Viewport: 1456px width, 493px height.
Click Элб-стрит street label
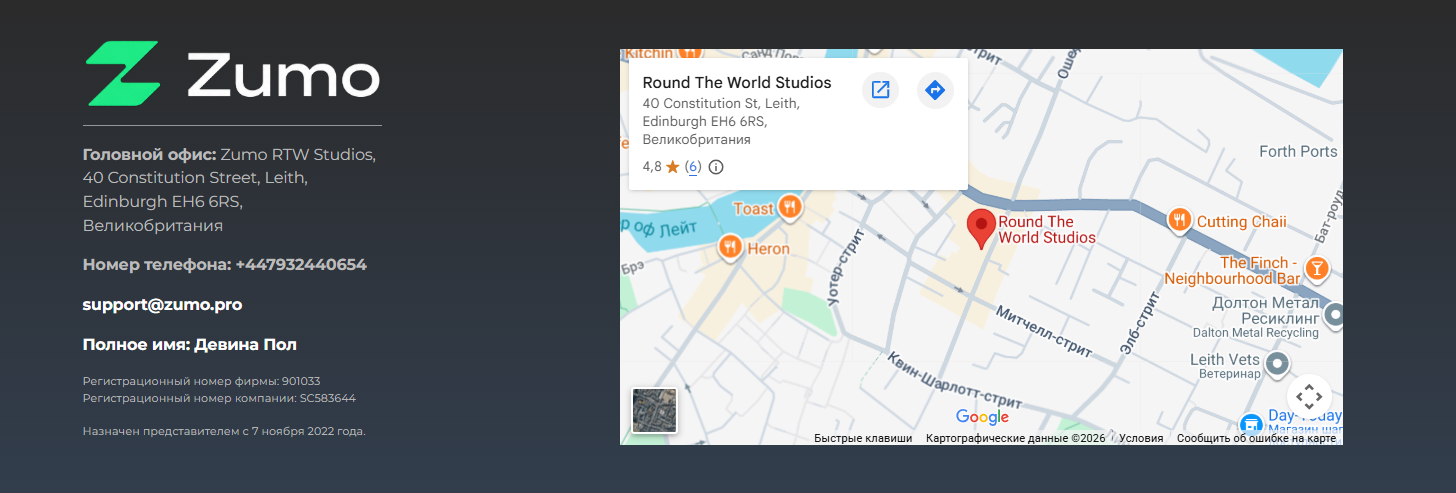coord(1141,322)
